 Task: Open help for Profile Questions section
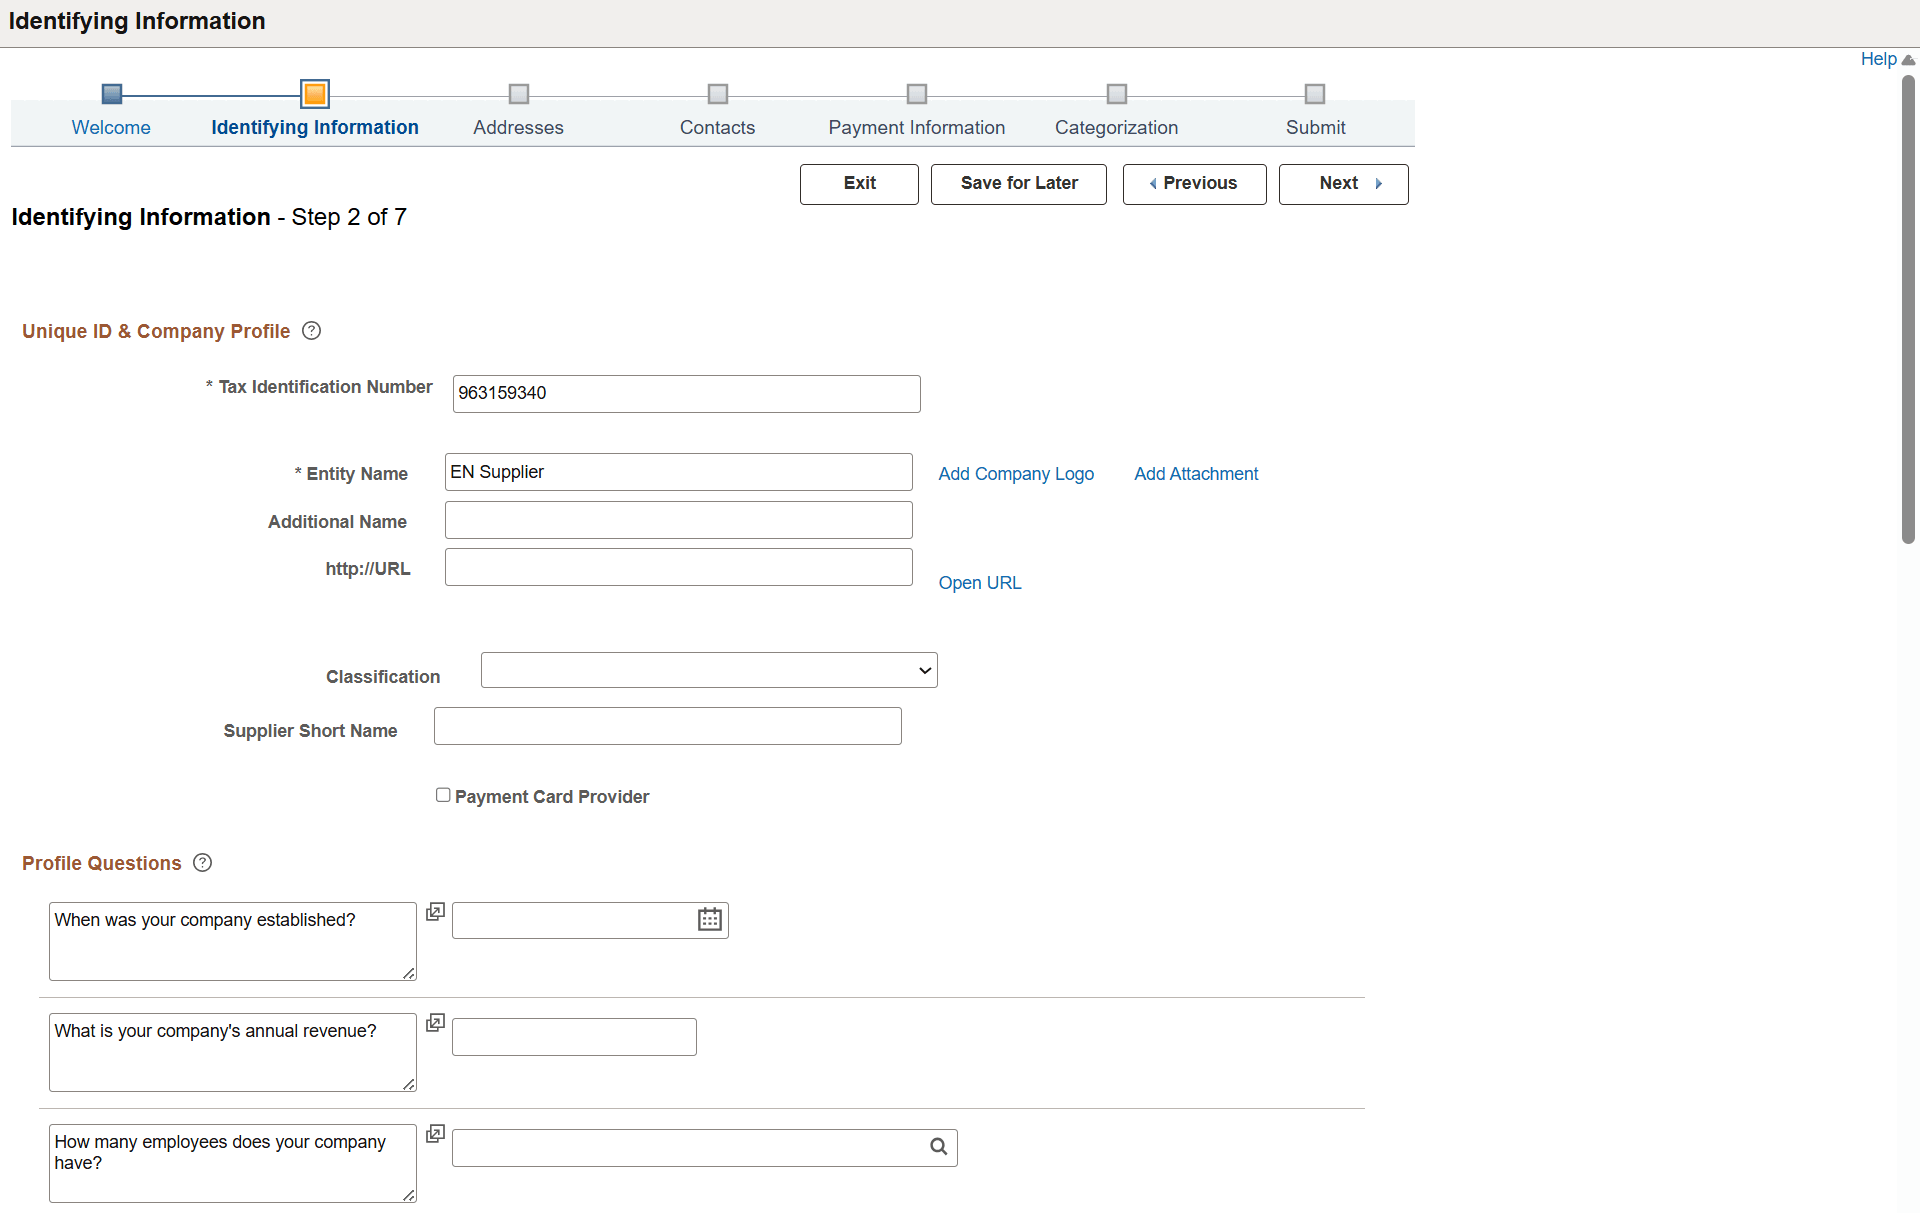click(202, 863)
